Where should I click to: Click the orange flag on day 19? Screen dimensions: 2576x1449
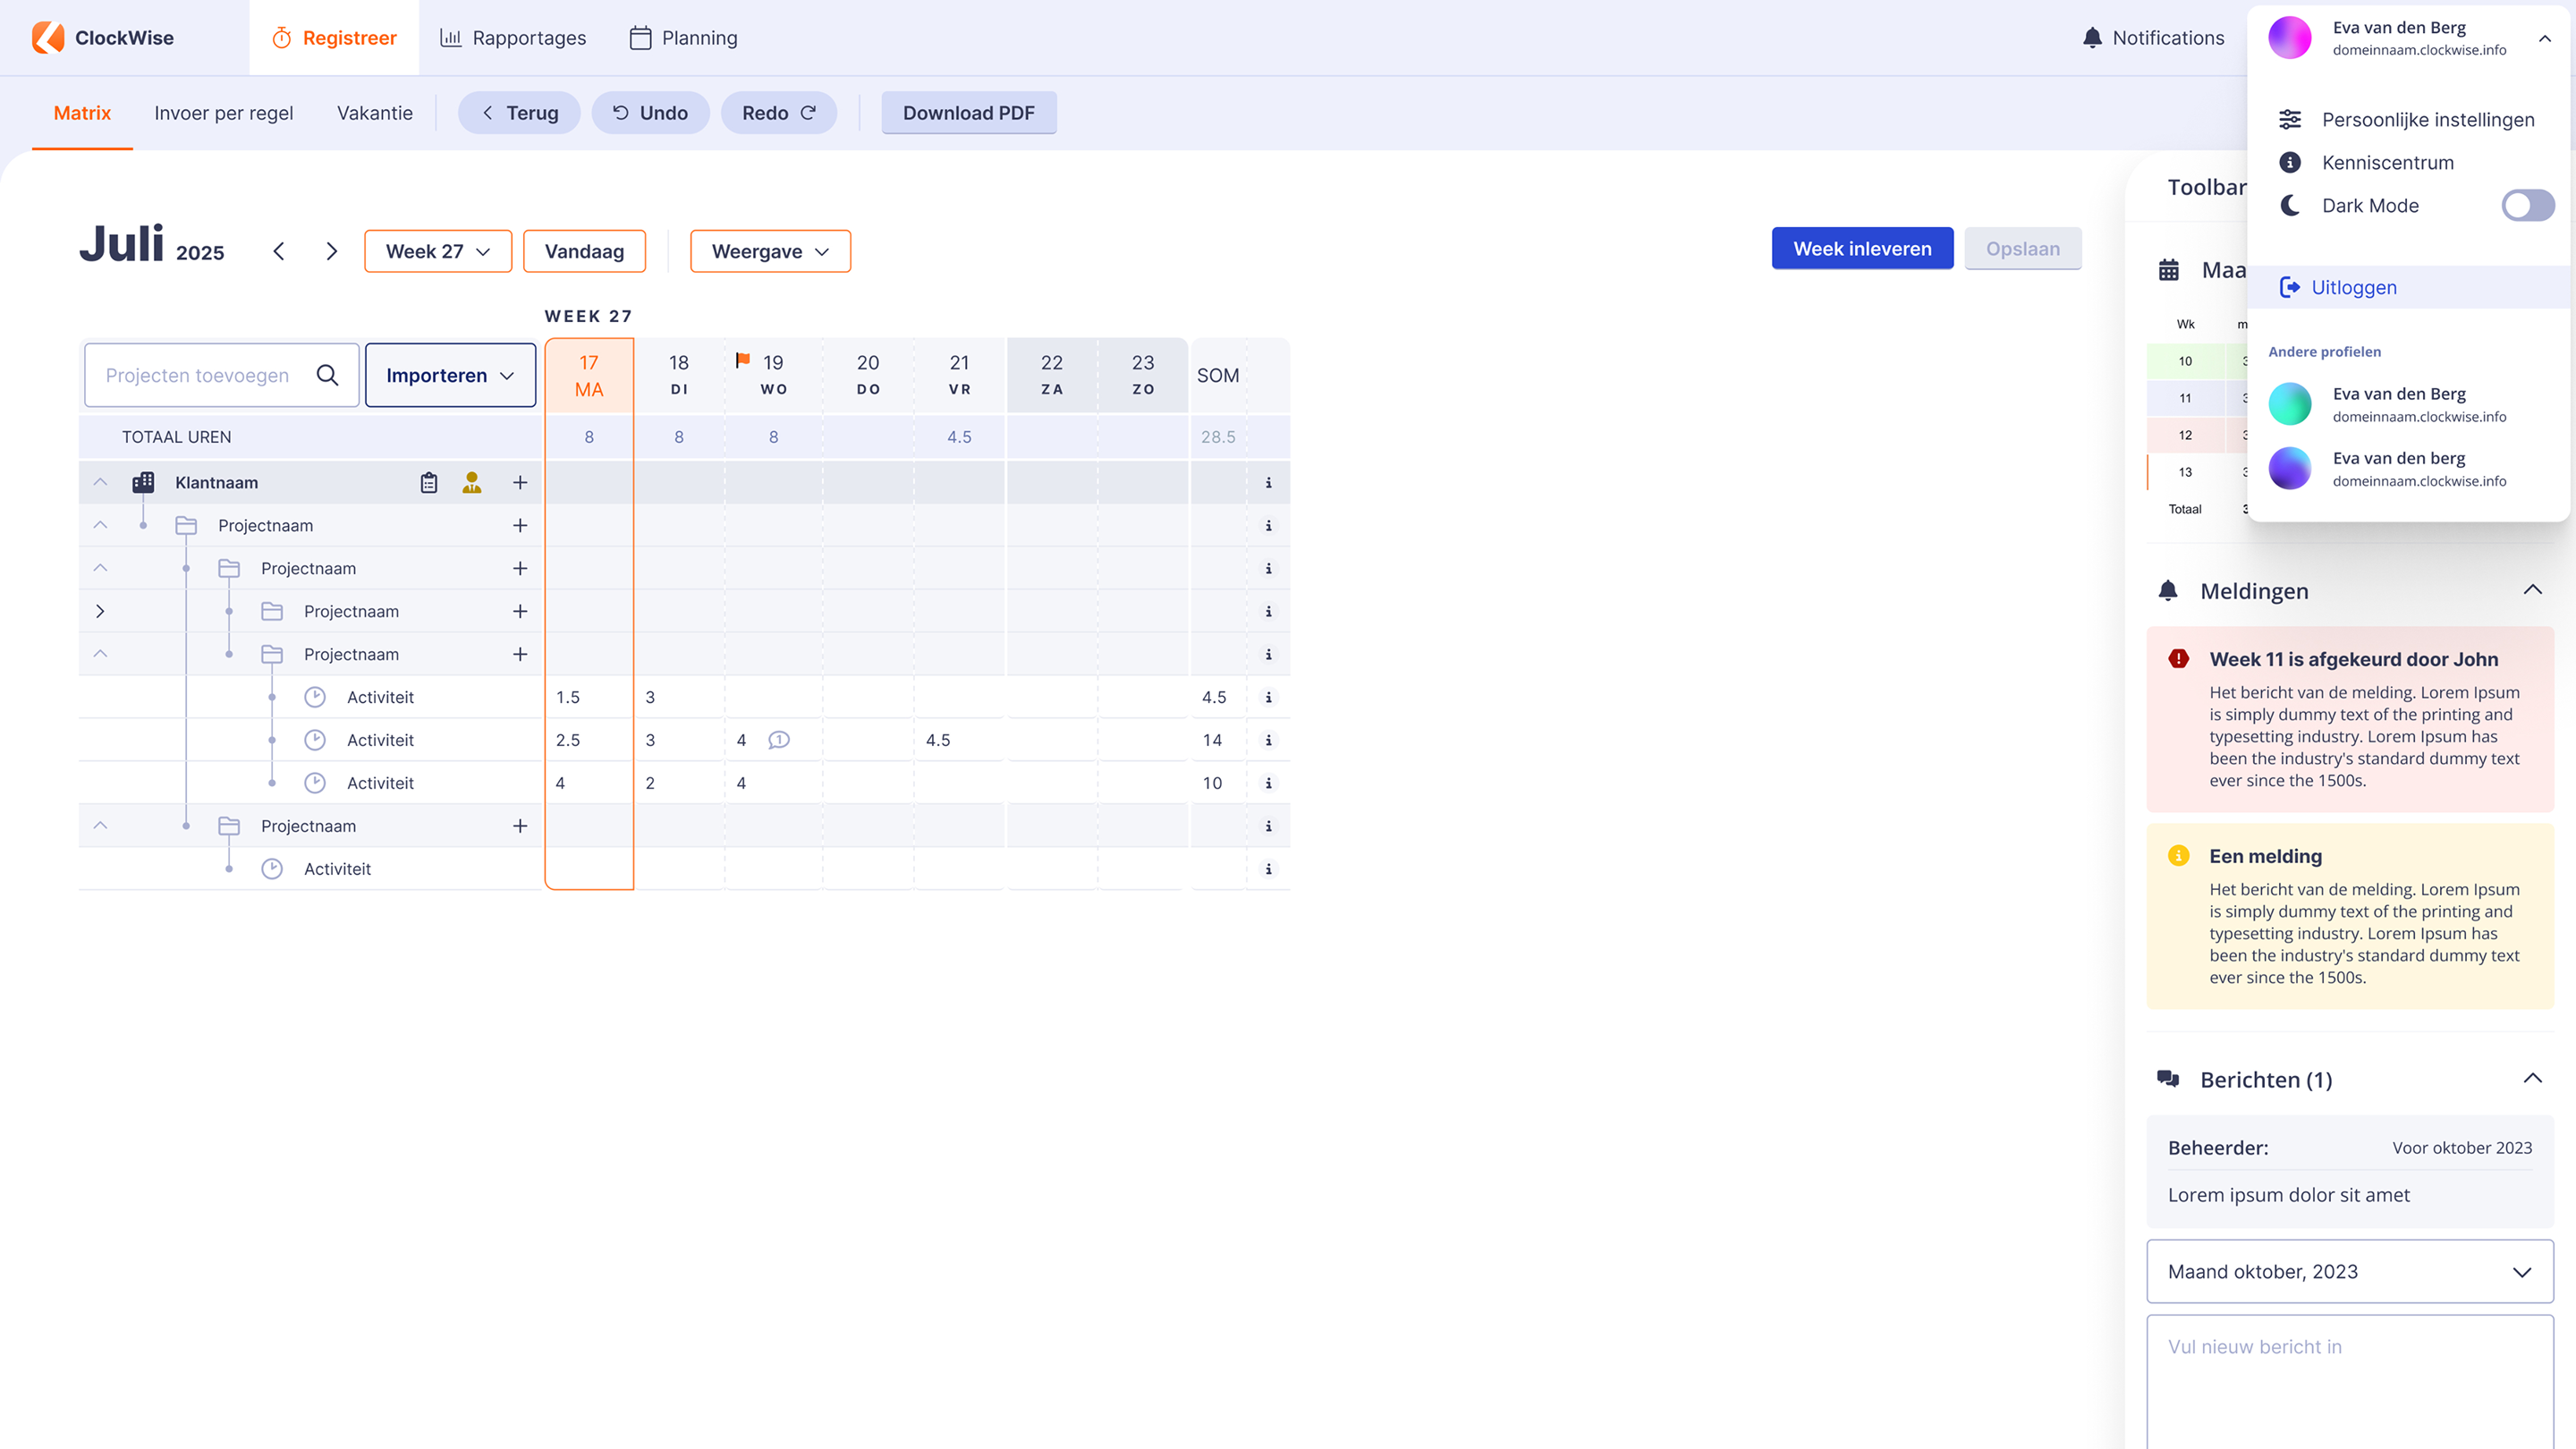pos(743,360)
